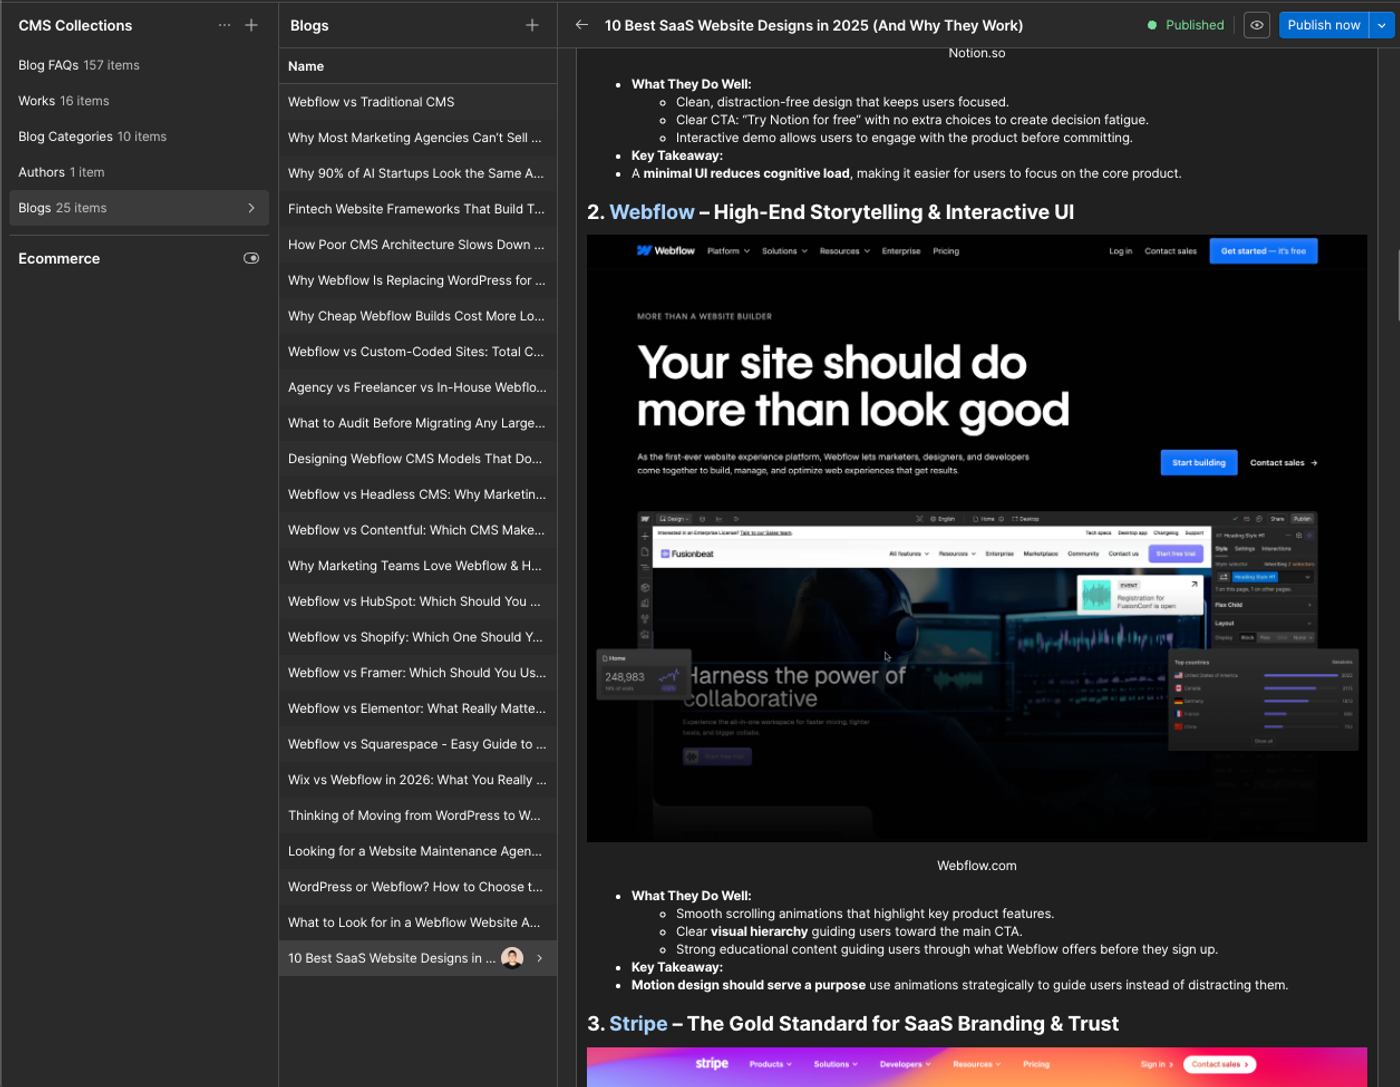The width and height of the screenshot is (1400, 1087).
Task: Click the CMS Collections panel title
Action: pos(75,25)
